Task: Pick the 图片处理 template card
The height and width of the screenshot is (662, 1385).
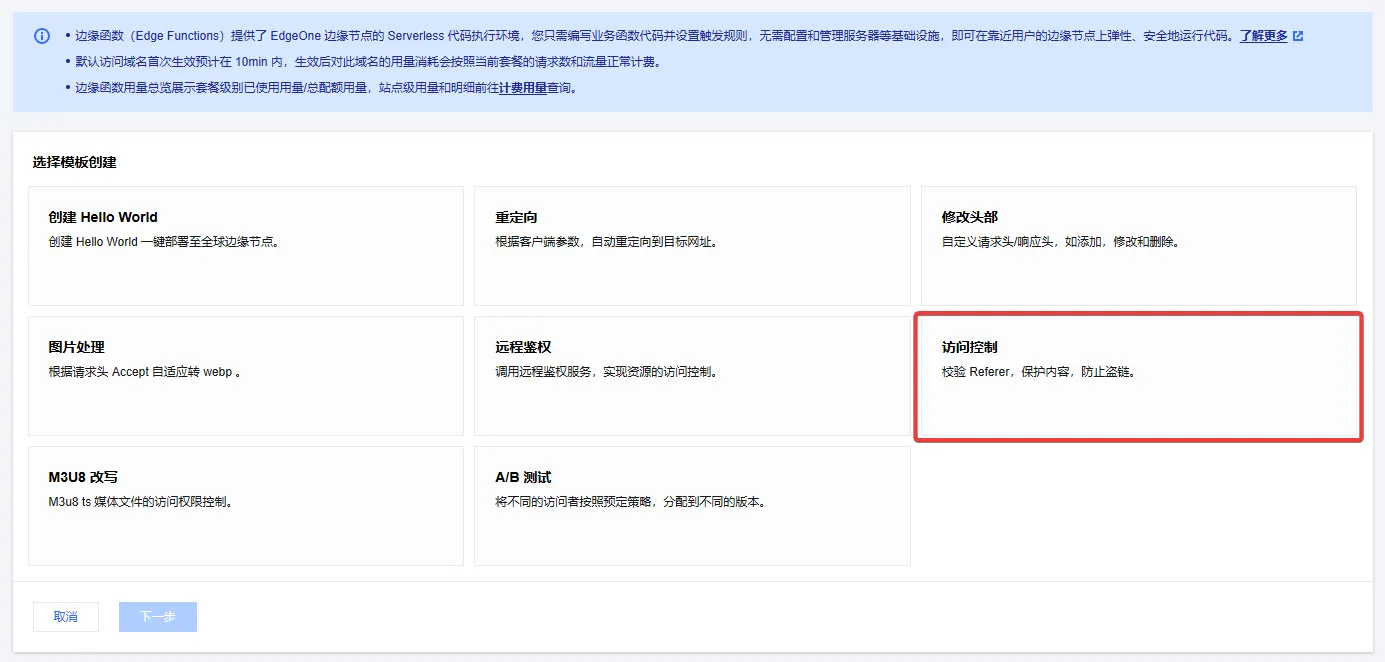Action: (x=245, y=376)
